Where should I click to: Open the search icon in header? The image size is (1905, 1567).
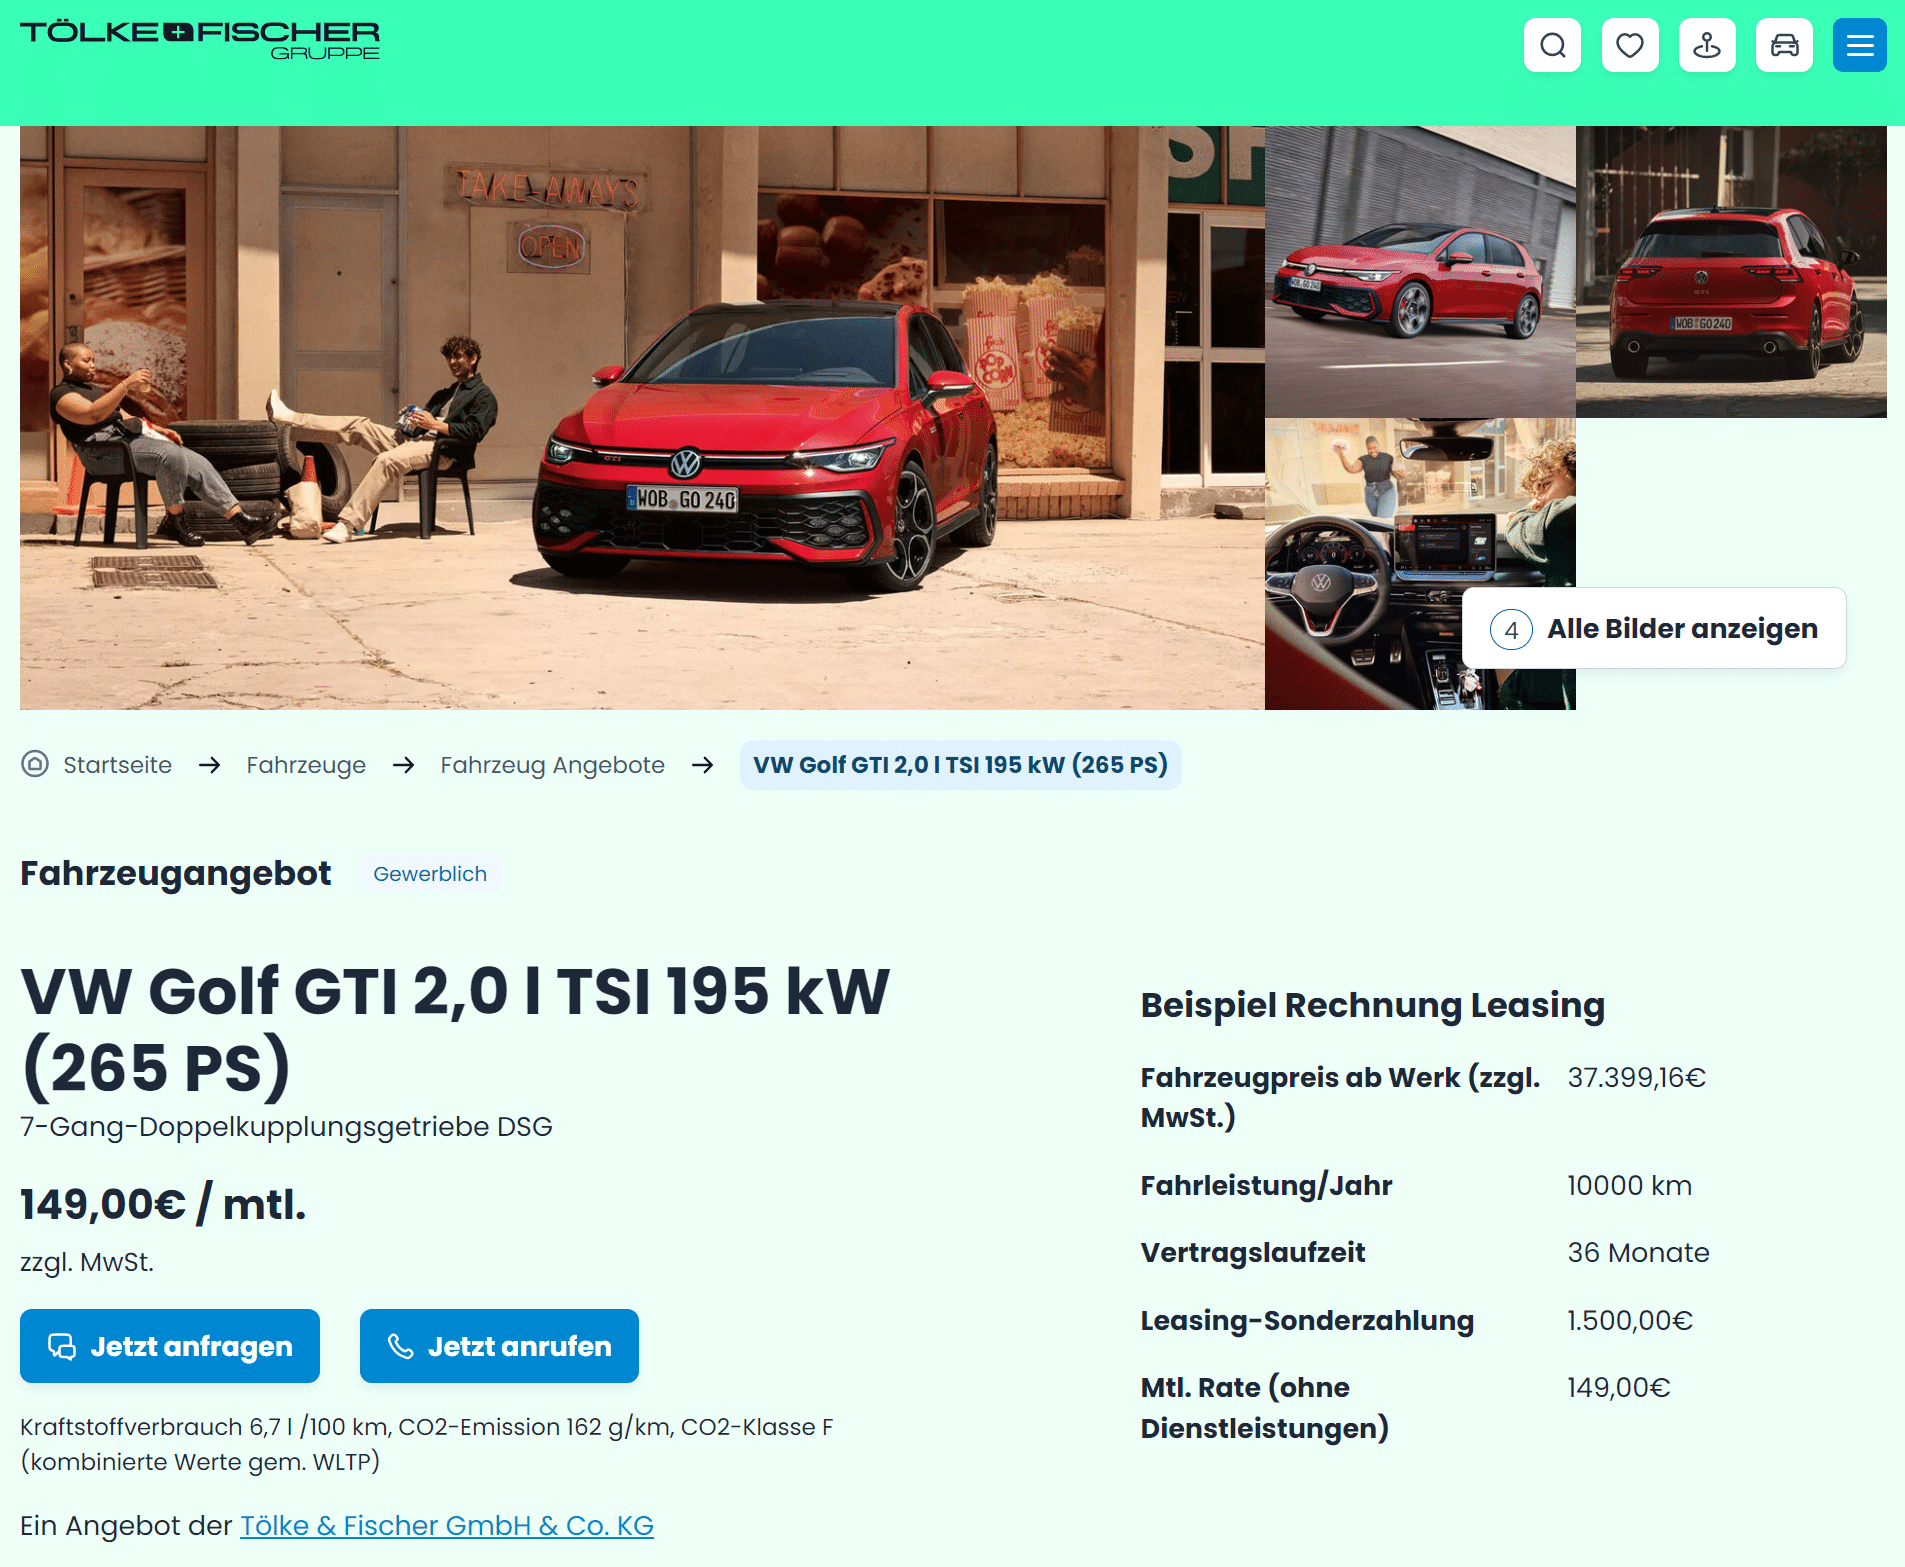tap(1552, 45)
